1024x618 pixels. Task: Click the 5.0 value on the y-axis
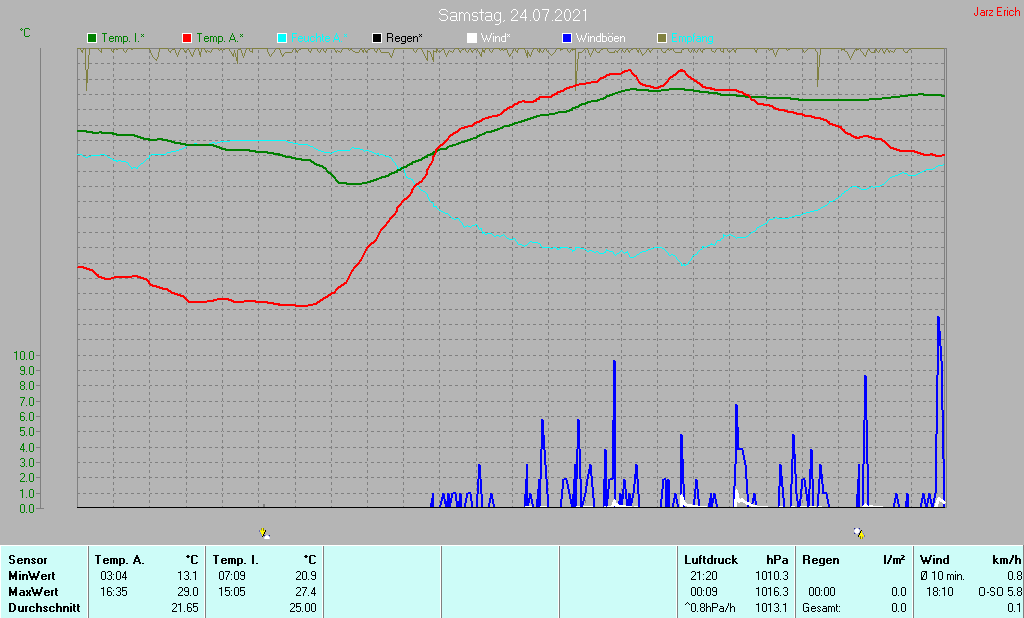[x=27, y=432]
